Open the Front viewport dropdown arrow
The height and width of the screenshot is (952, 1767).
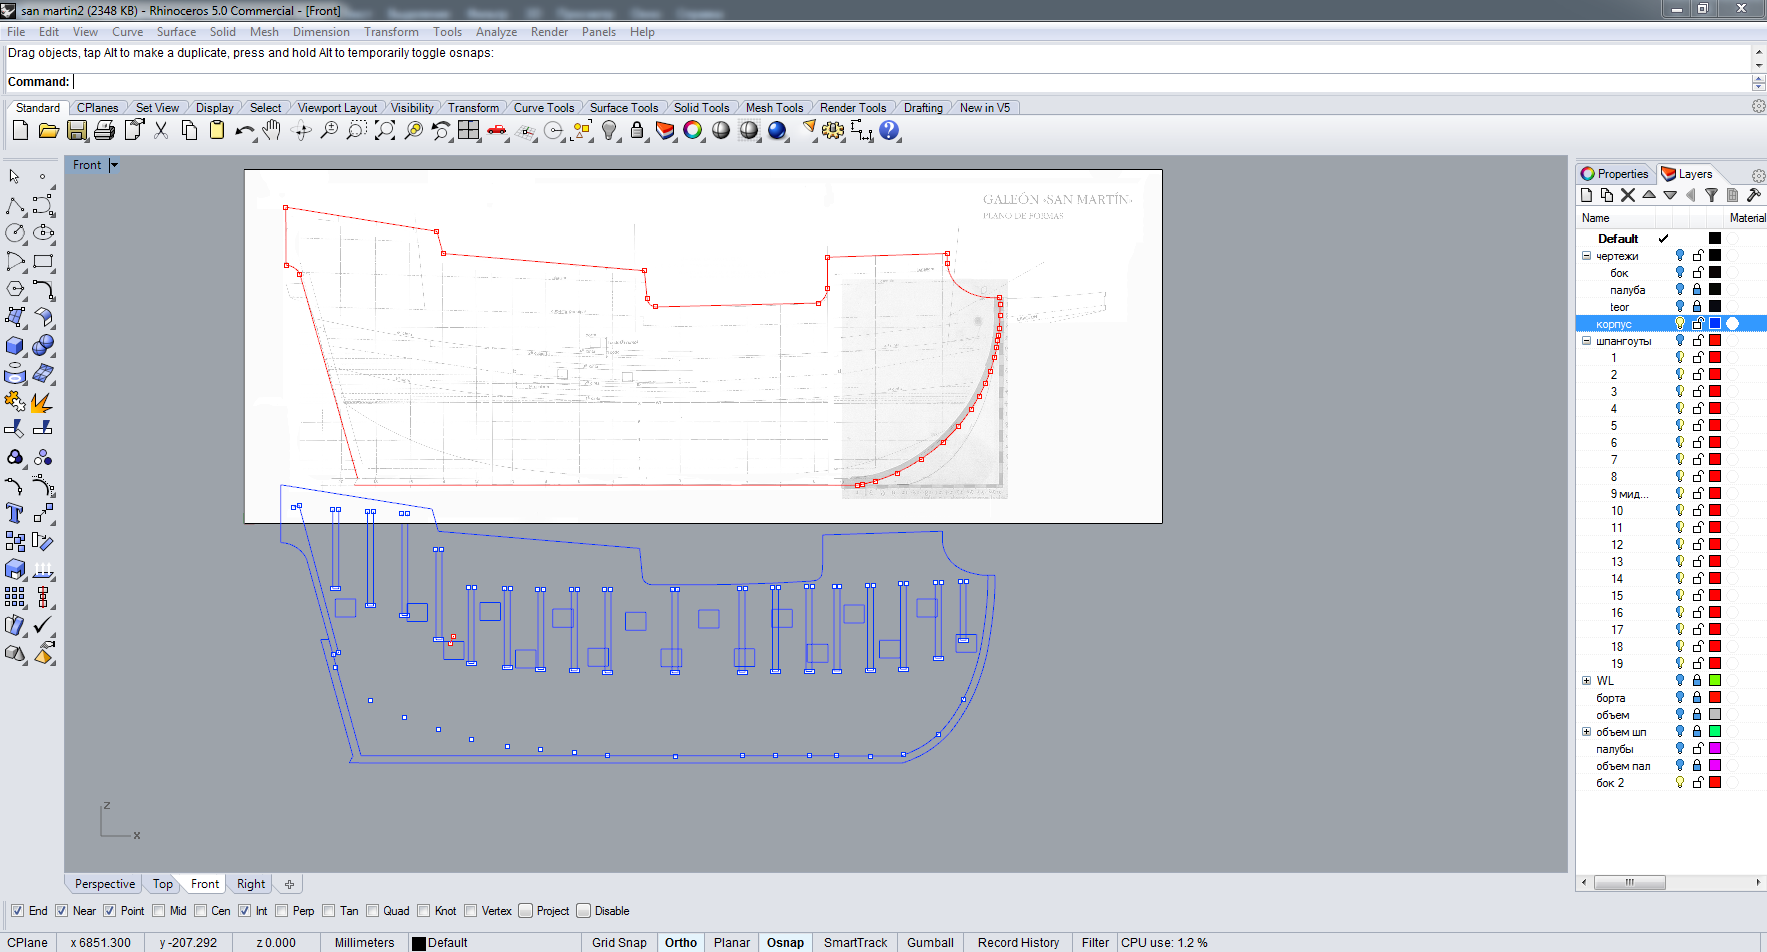114,165
